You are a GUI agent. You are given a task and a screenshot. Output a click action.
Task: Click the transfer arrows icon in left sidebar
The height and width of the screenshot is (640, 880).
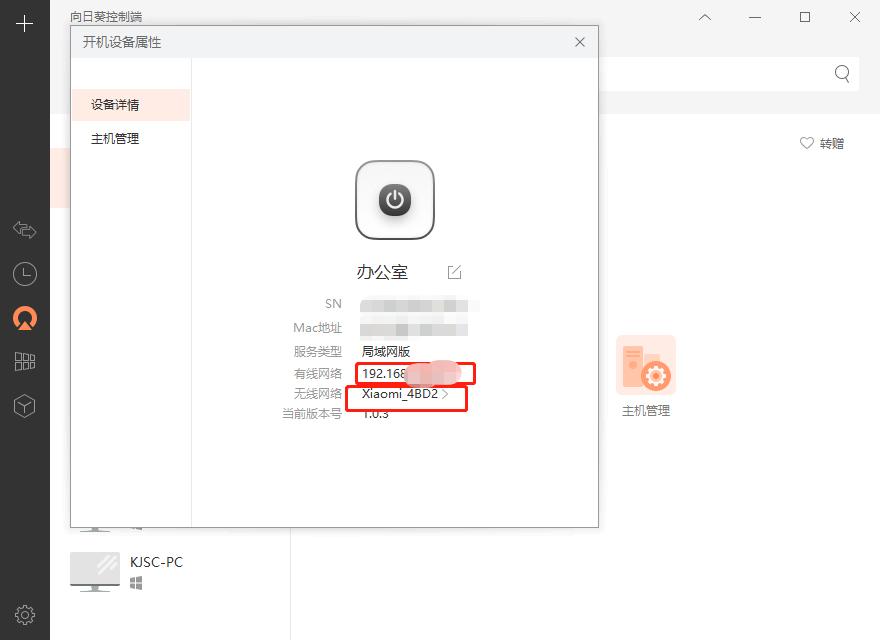click(x=24, y=230)
